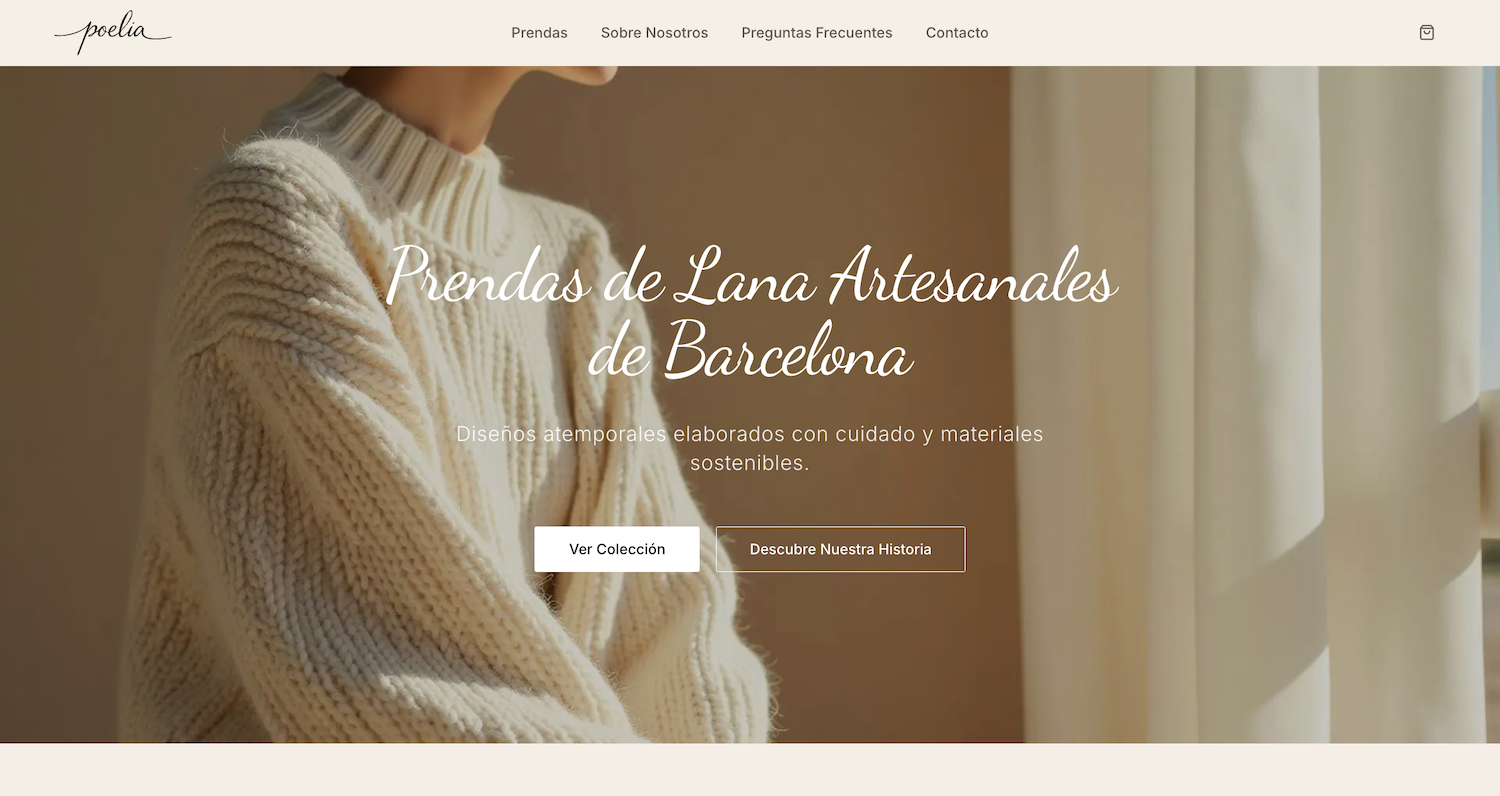The height and width of the screenshot is (796, 1500).
Task: Click the heading line 'Prendas de Lana Artesanales'
Action: point(750,277)
